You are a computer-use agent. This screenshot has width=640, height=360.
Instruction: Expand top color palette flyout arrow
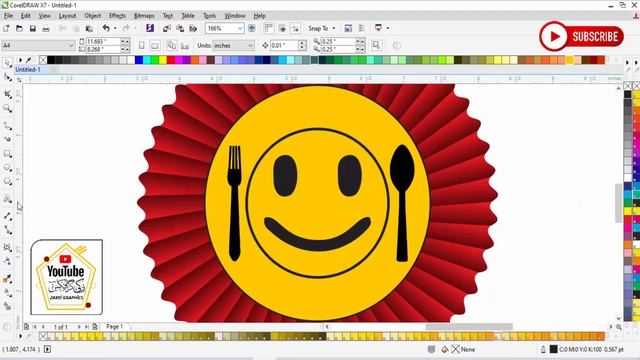20,60
